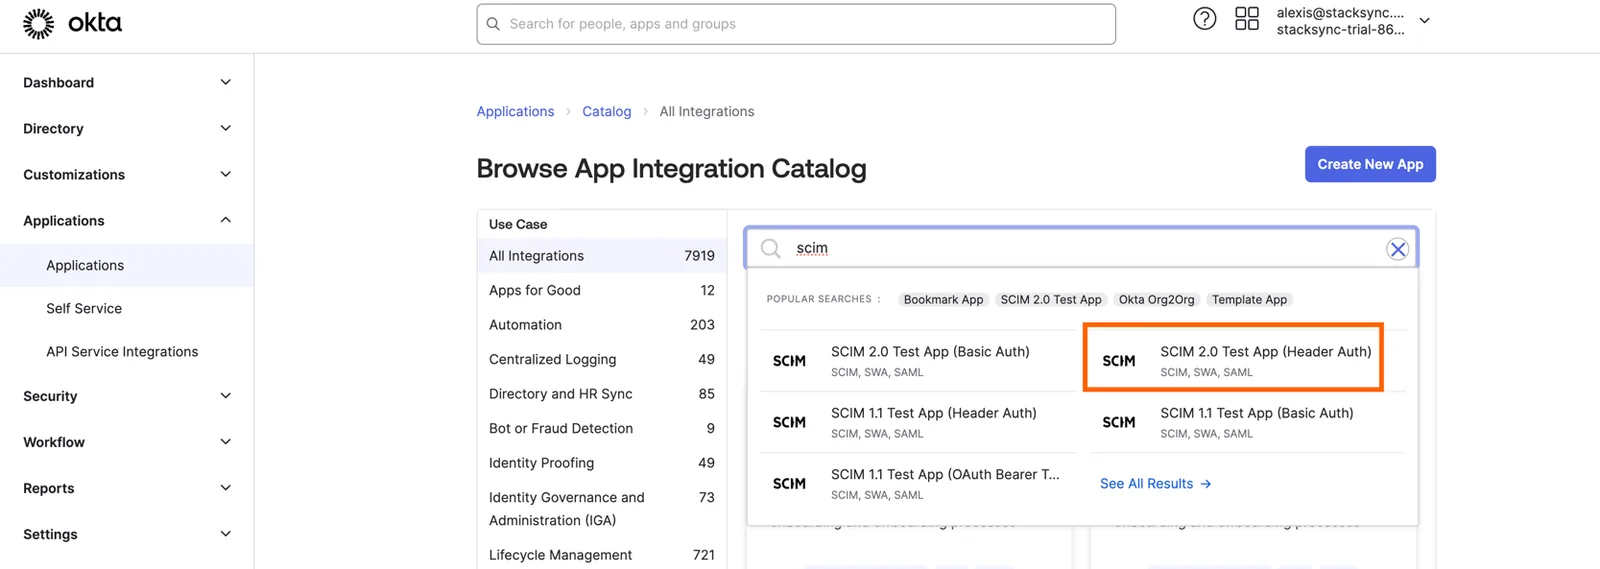This screenshot has width=1600, height=569.
Task: Click SCIM logo of SCIM 2.0 Basic Auth
Action: 789,361
